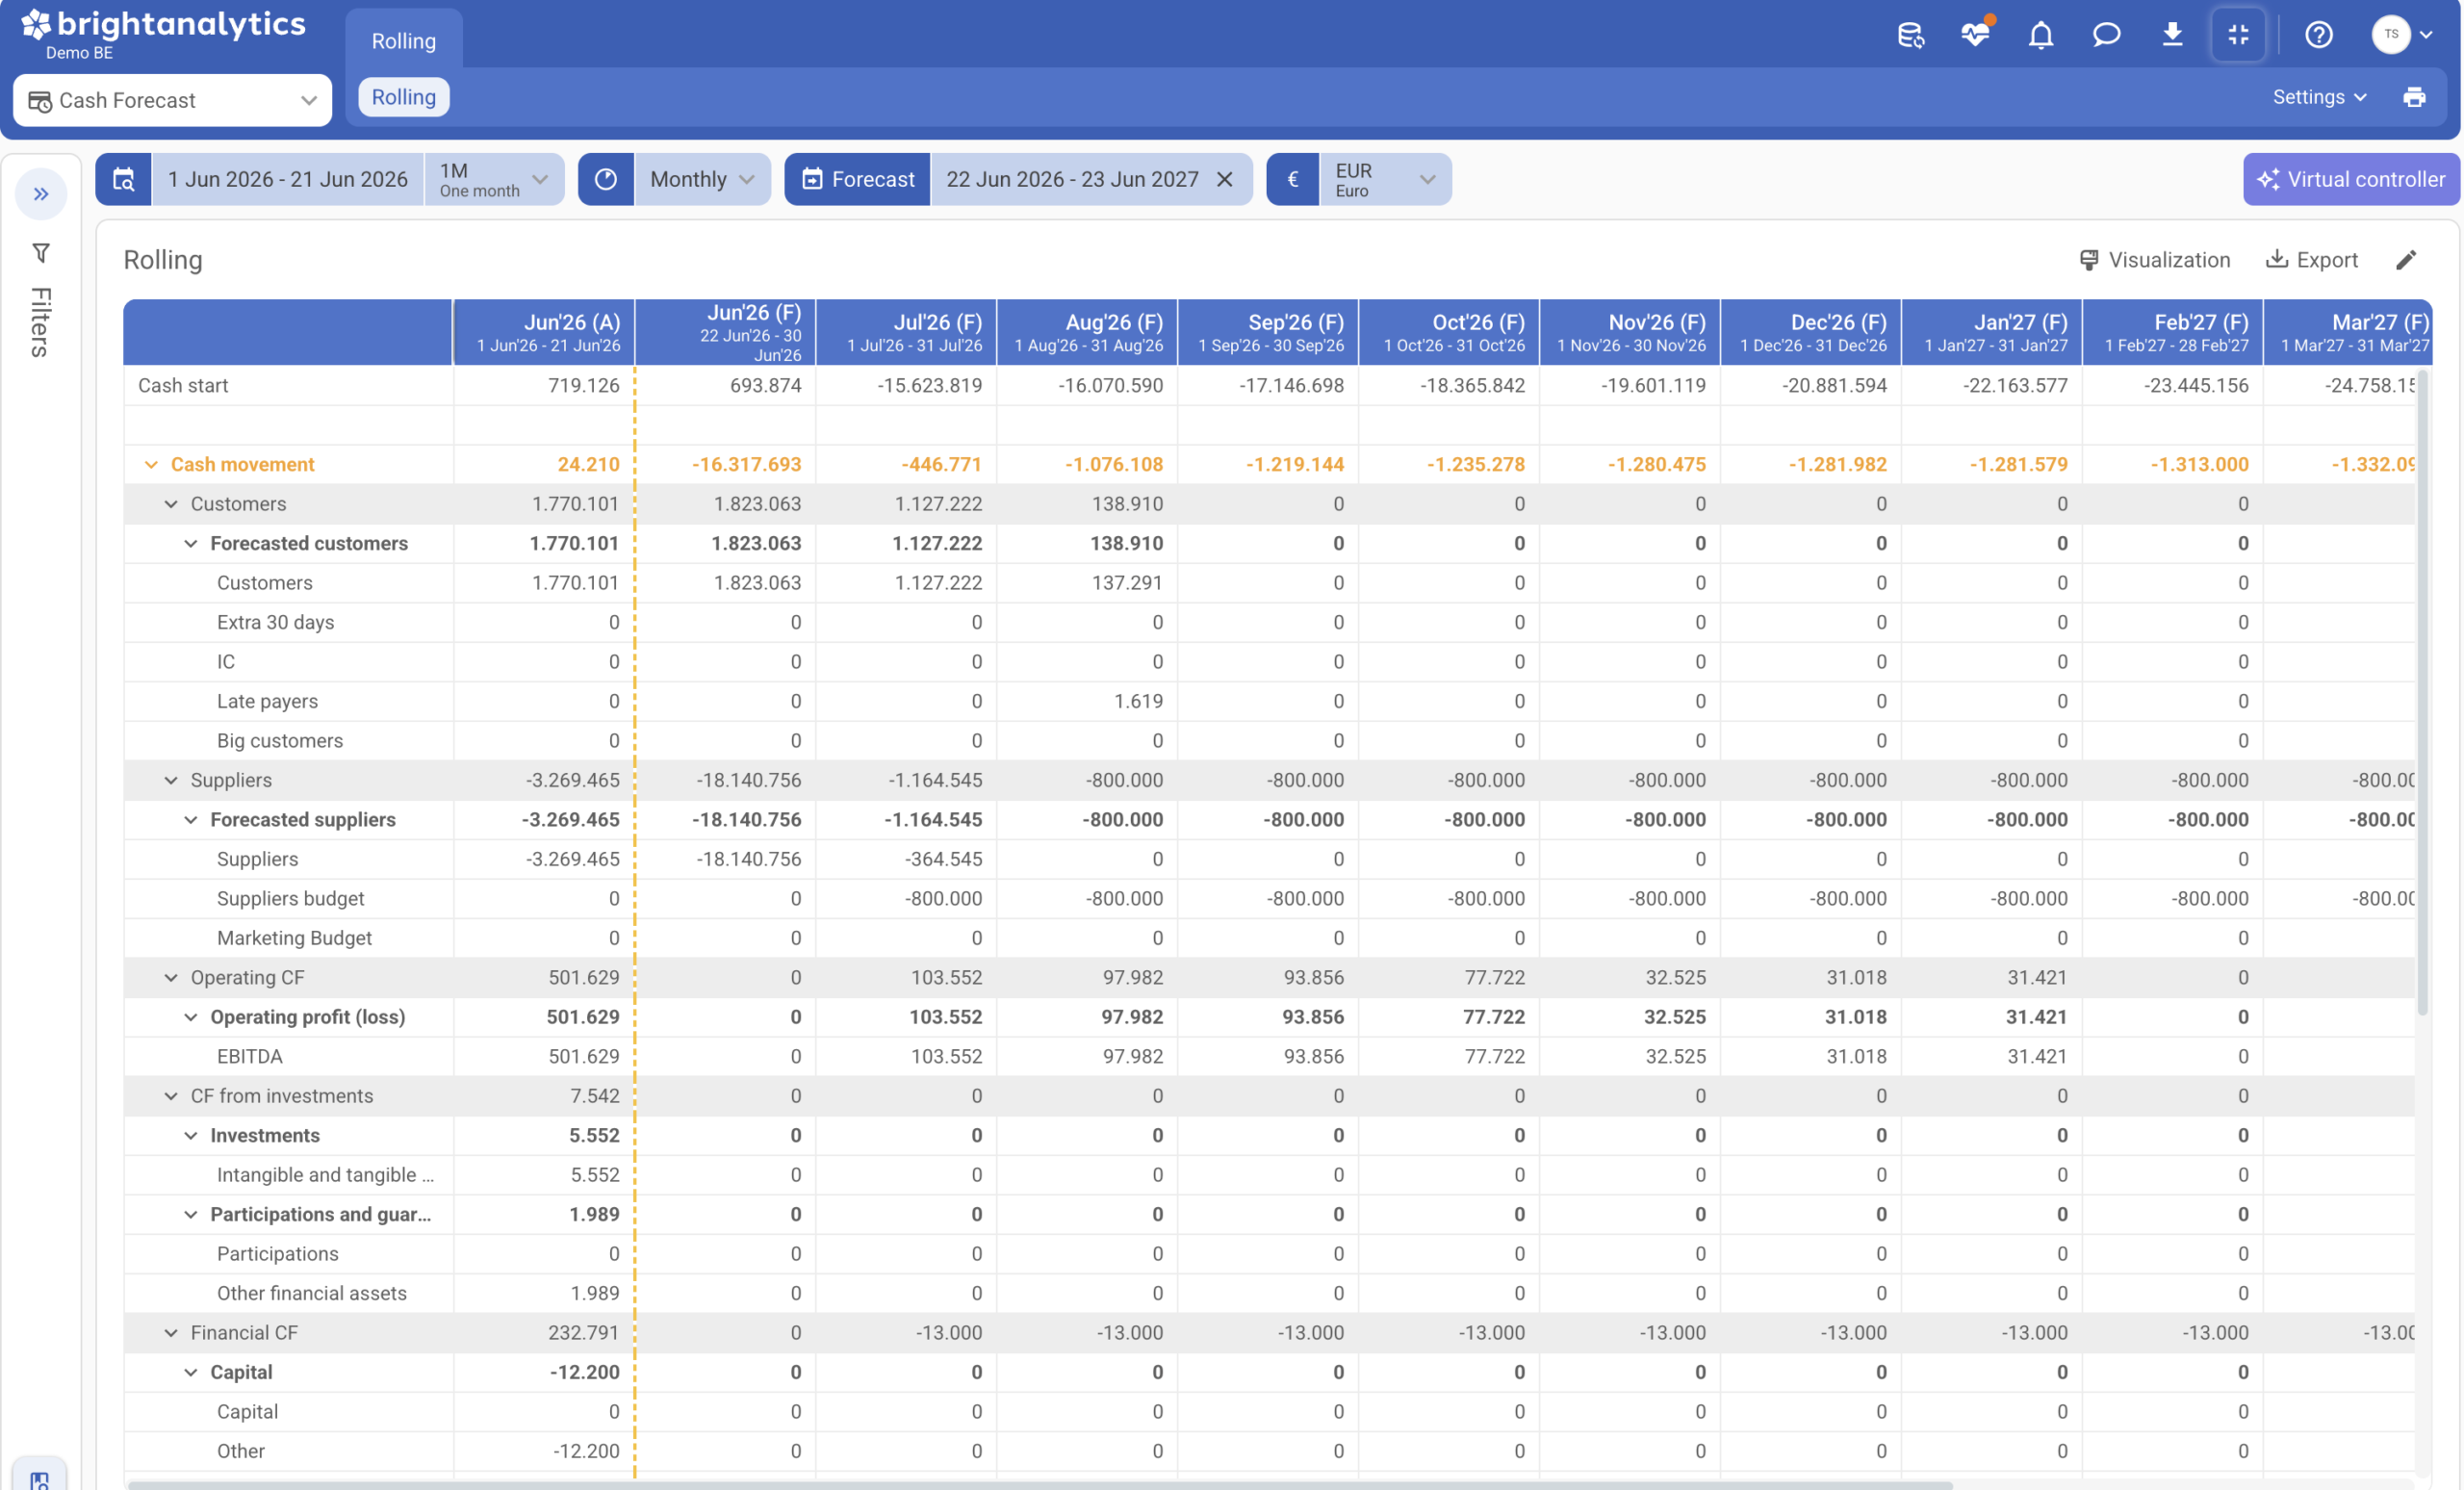Collapse the Forecasted customers group
2464x1490 pixels.
pos(191,543)
